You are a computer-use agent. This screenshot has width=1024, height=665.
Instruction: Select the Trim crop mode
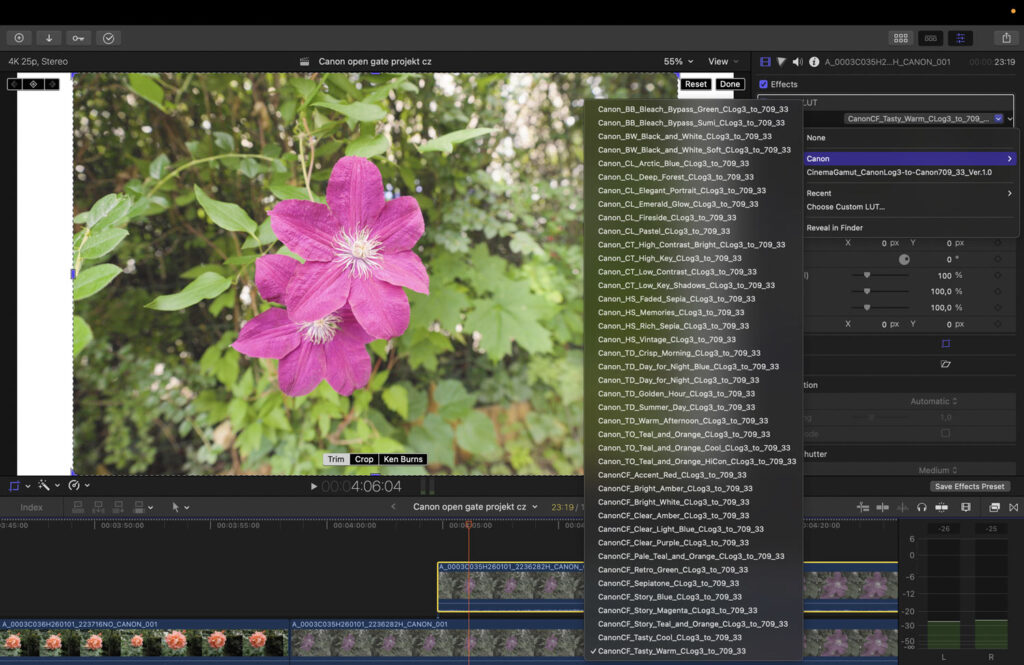[336, 459]
